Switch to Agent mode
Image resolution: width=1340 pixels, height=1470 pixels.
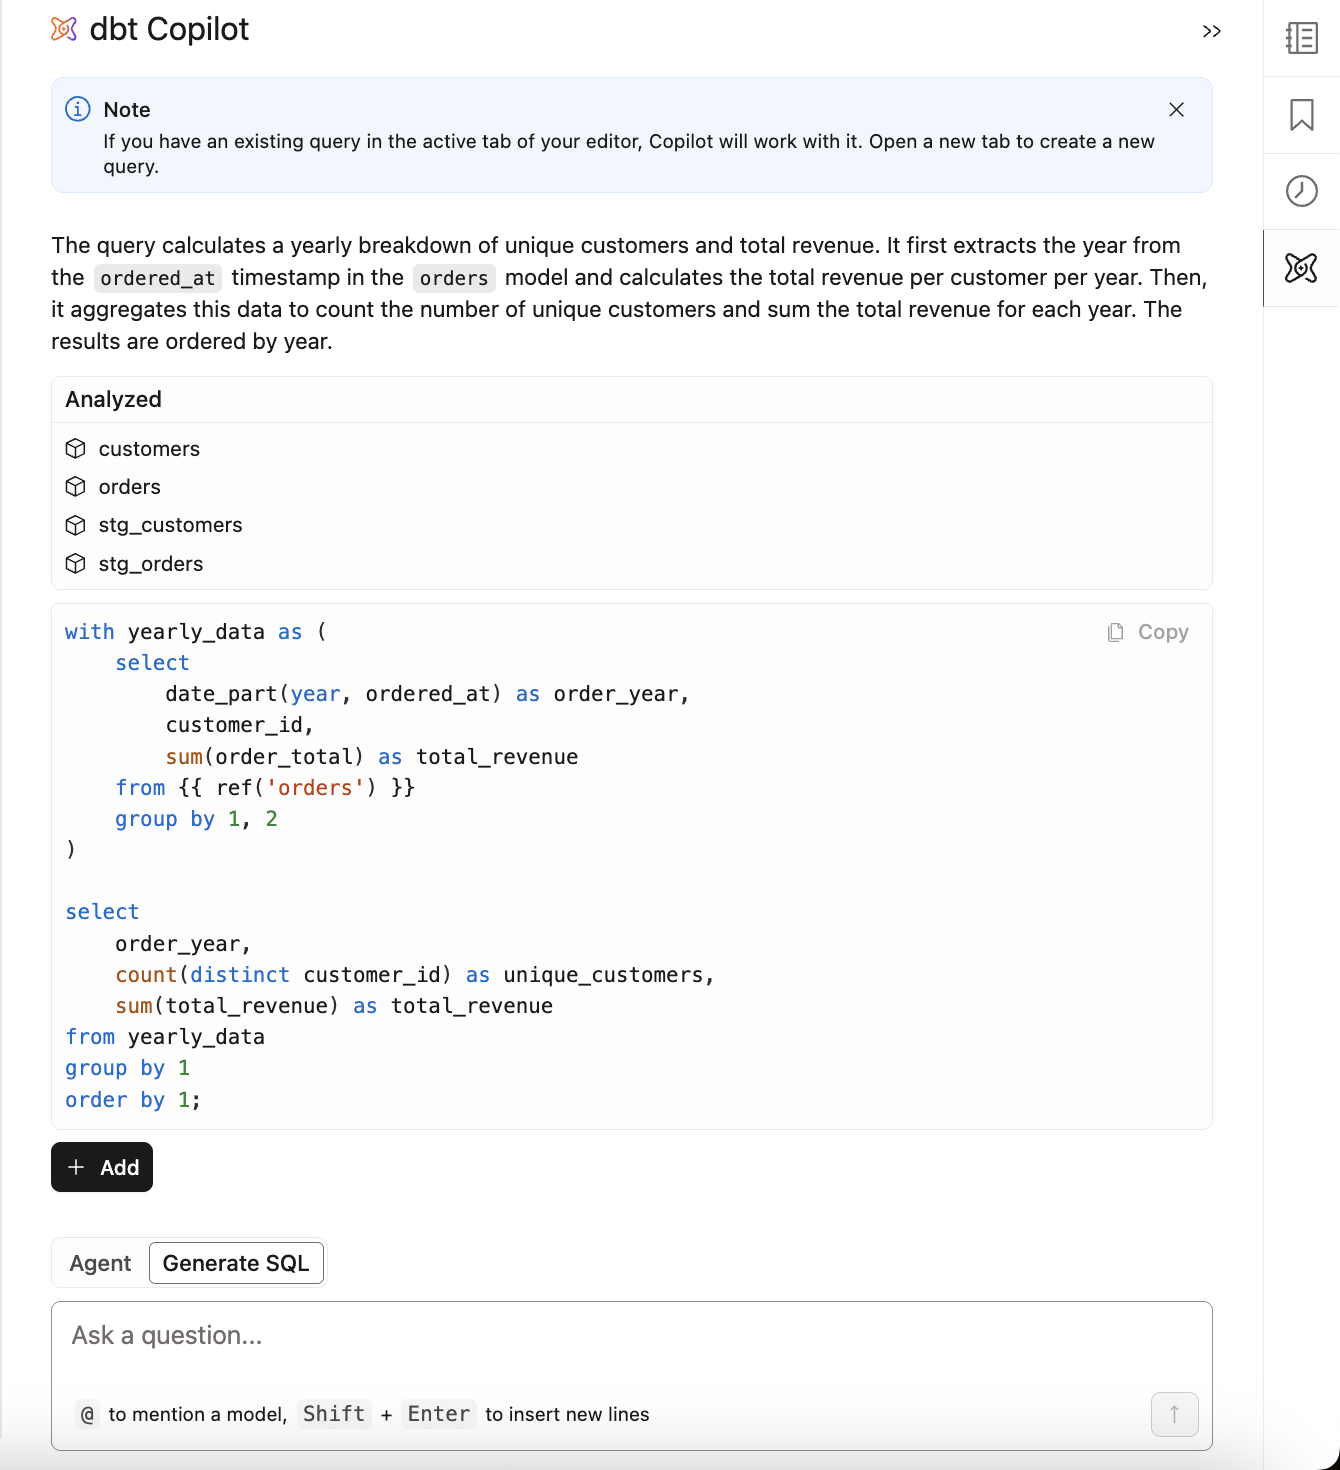100,1263
